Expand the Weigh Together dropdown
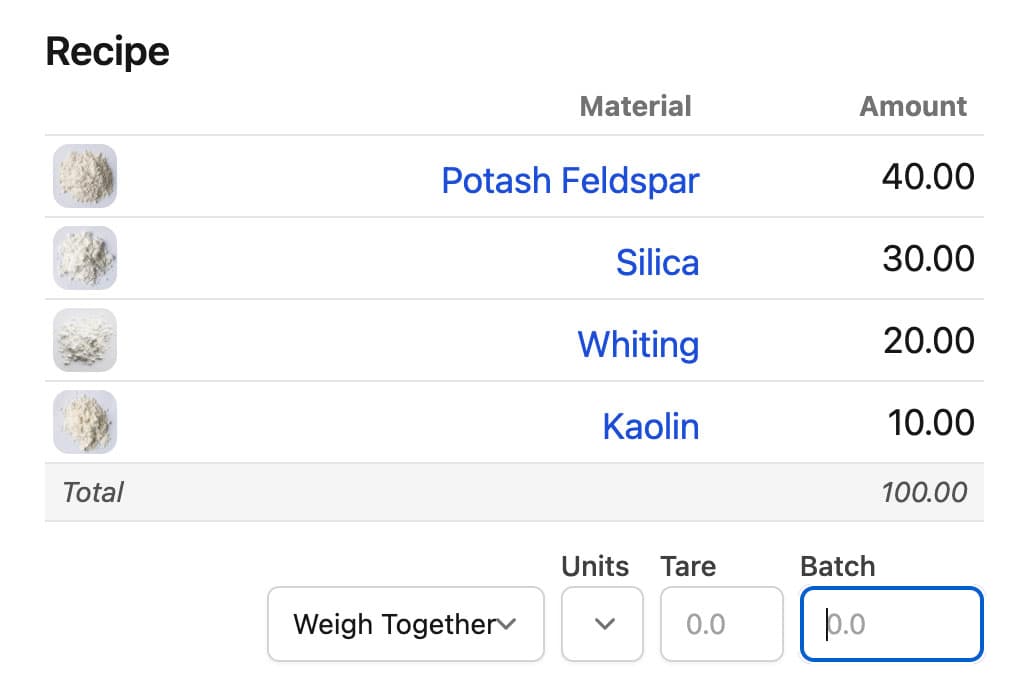The height and width of the screenshot is (689, 1027). click(405, 625)
